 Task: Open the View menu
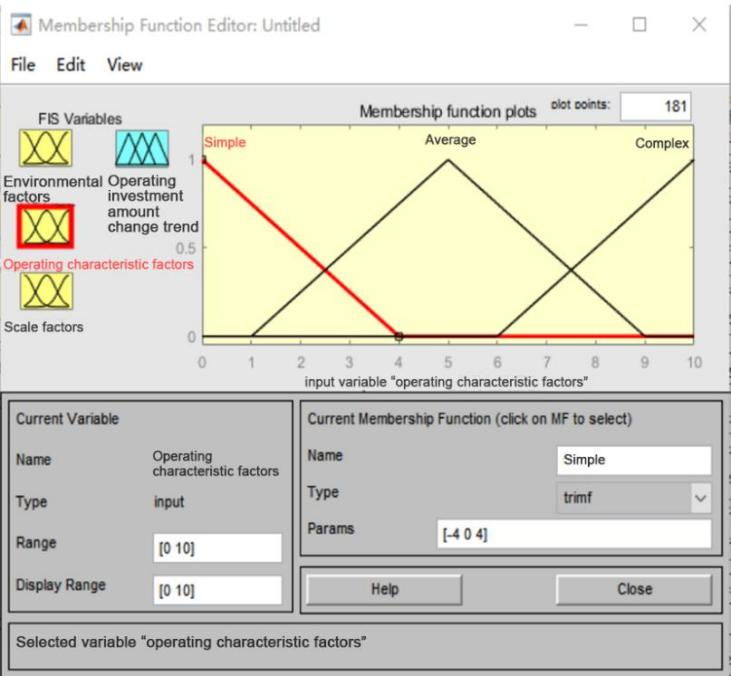point(124,65)
